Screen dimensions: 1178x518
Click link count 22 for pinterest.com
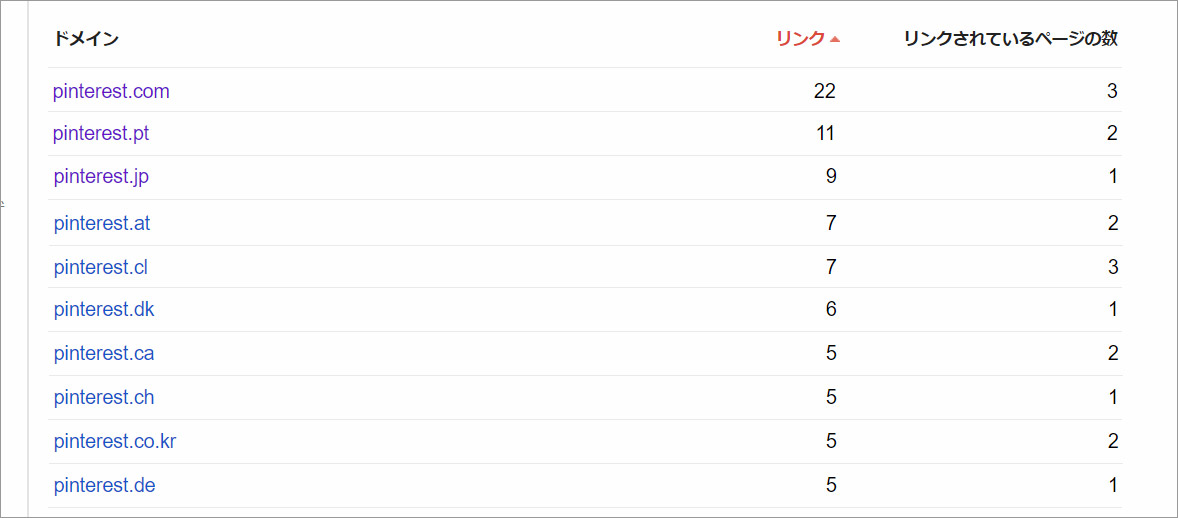[824, 91]
